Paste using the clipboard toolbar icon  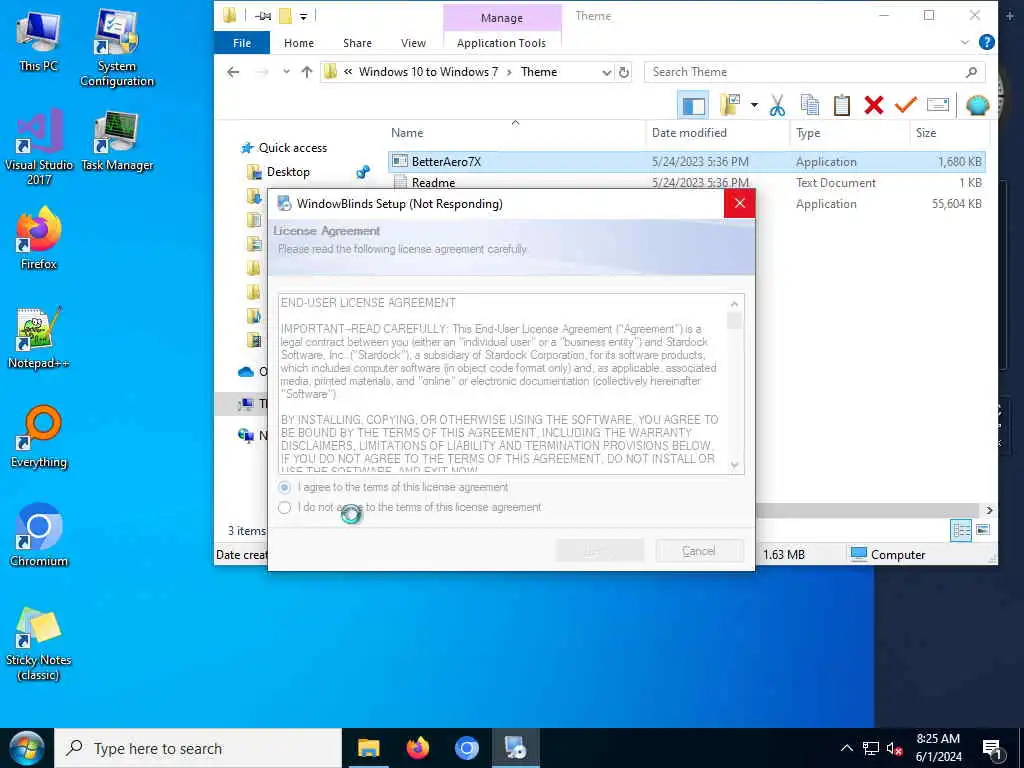click(842, 105)
